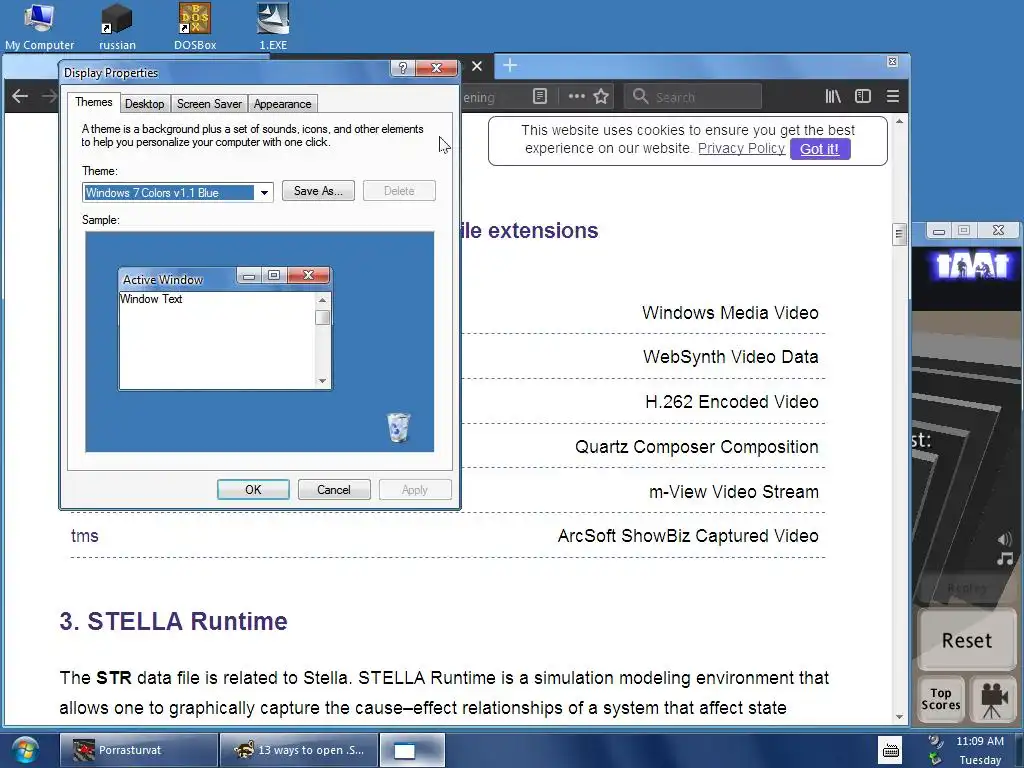The image size is (1024, 768).
Task: Switch to the Screen Saver tab
Action: click(x=209, y=104)
